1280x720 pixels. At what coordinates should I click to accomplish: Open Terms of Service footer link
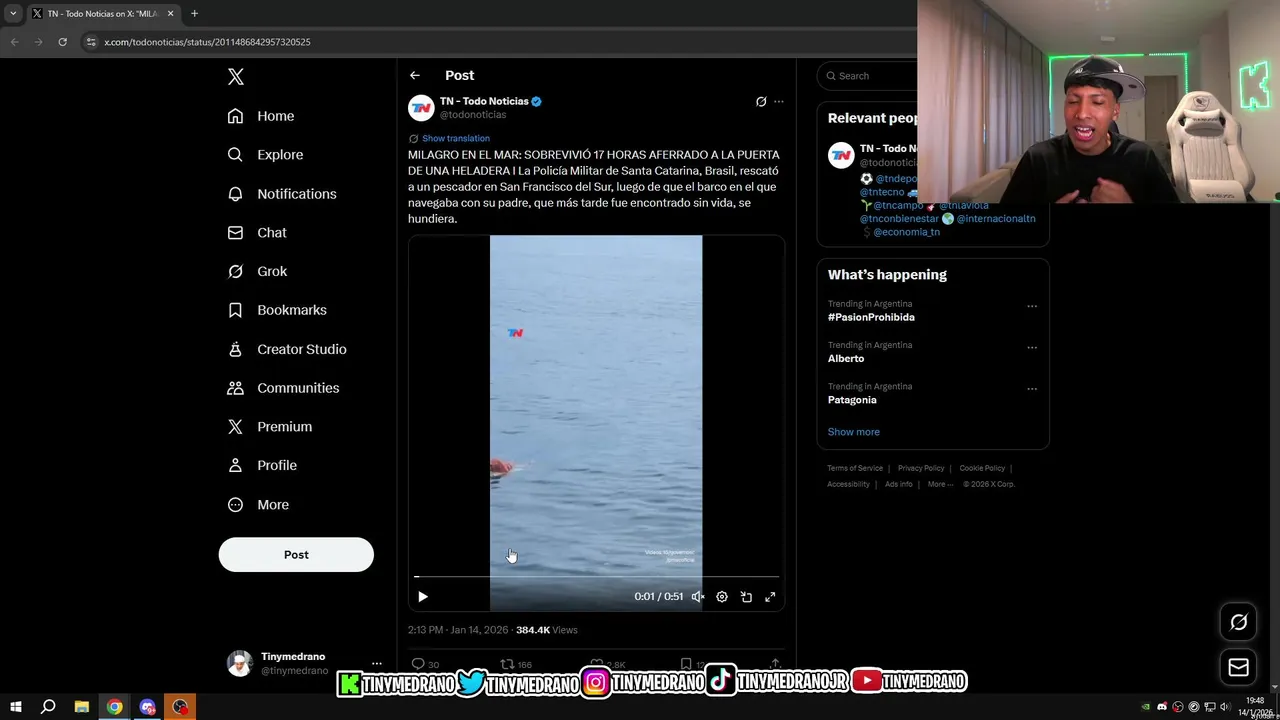tap(855, 468)
